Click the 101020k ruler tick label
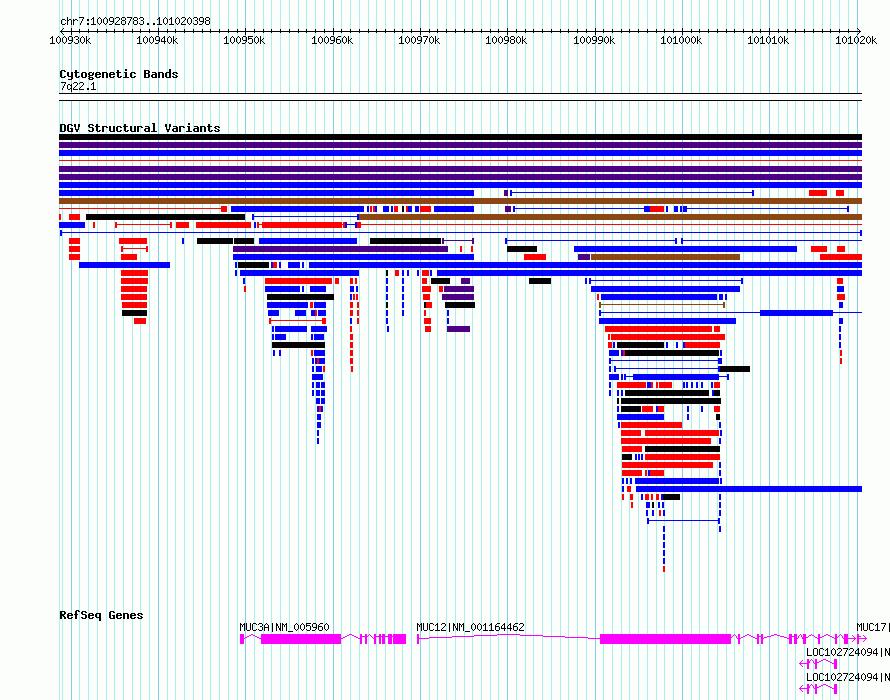 pyautogui.click(x=855, y=40)
